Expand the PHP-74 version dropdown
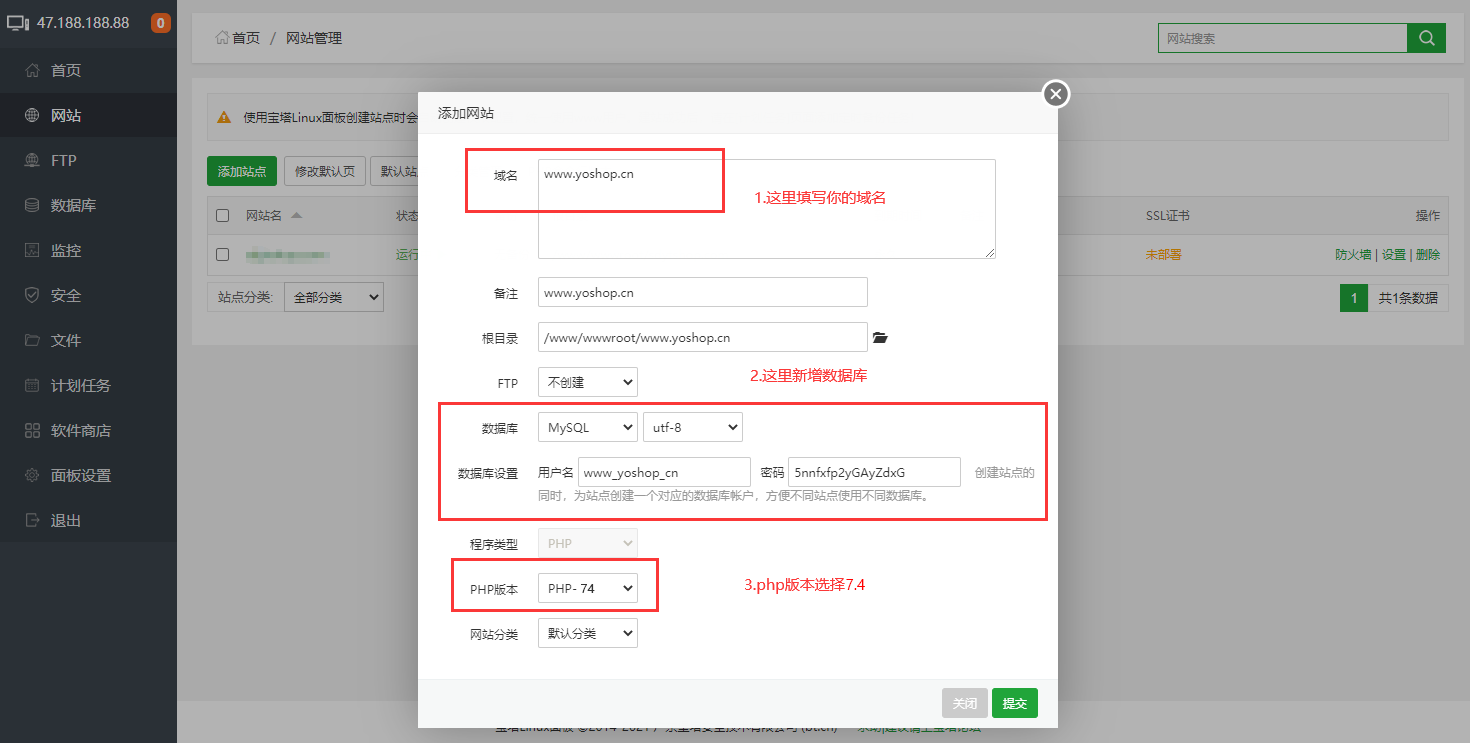1470x743 pixels. [x=588, y=588]
